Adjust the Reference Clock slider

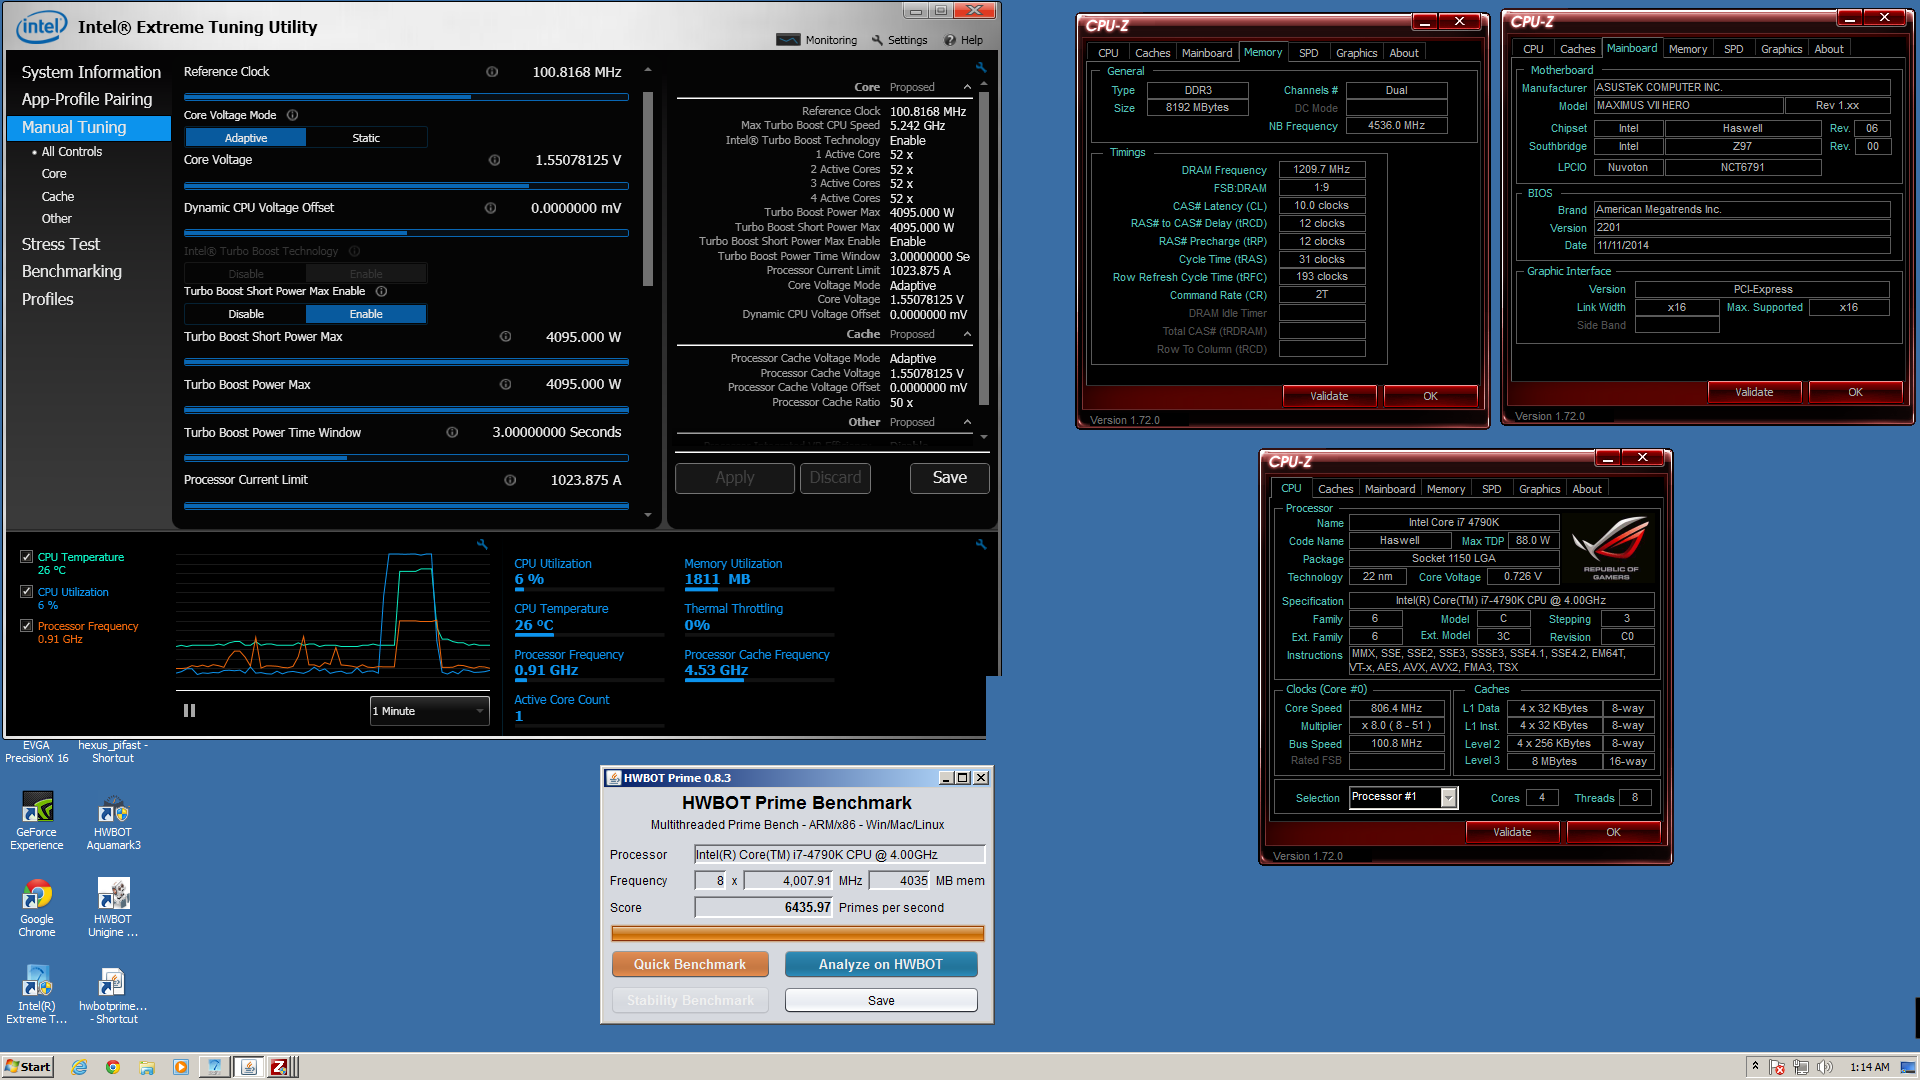point(406,97)
